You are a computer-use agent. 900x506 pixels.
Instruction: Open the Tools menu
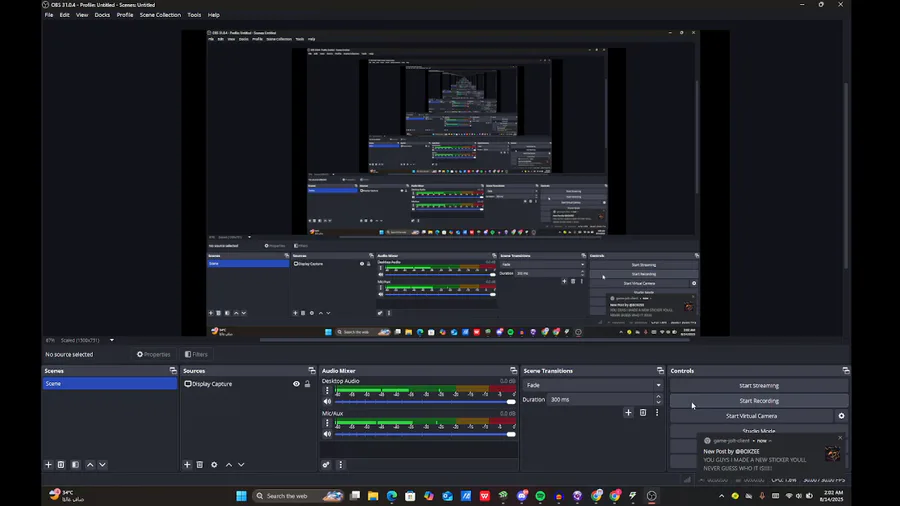pyautogui.click(x=194, y=15)
